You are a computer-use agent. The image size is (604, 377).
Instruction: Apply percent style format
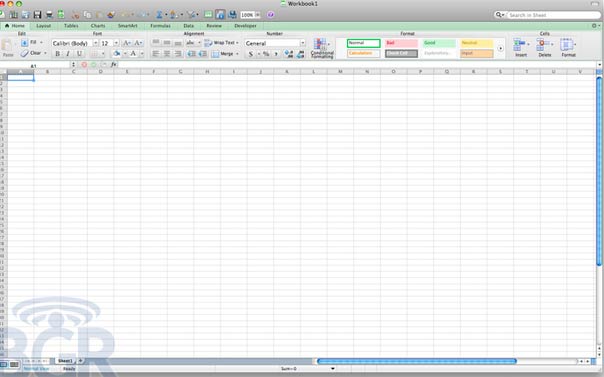point(266,54)
